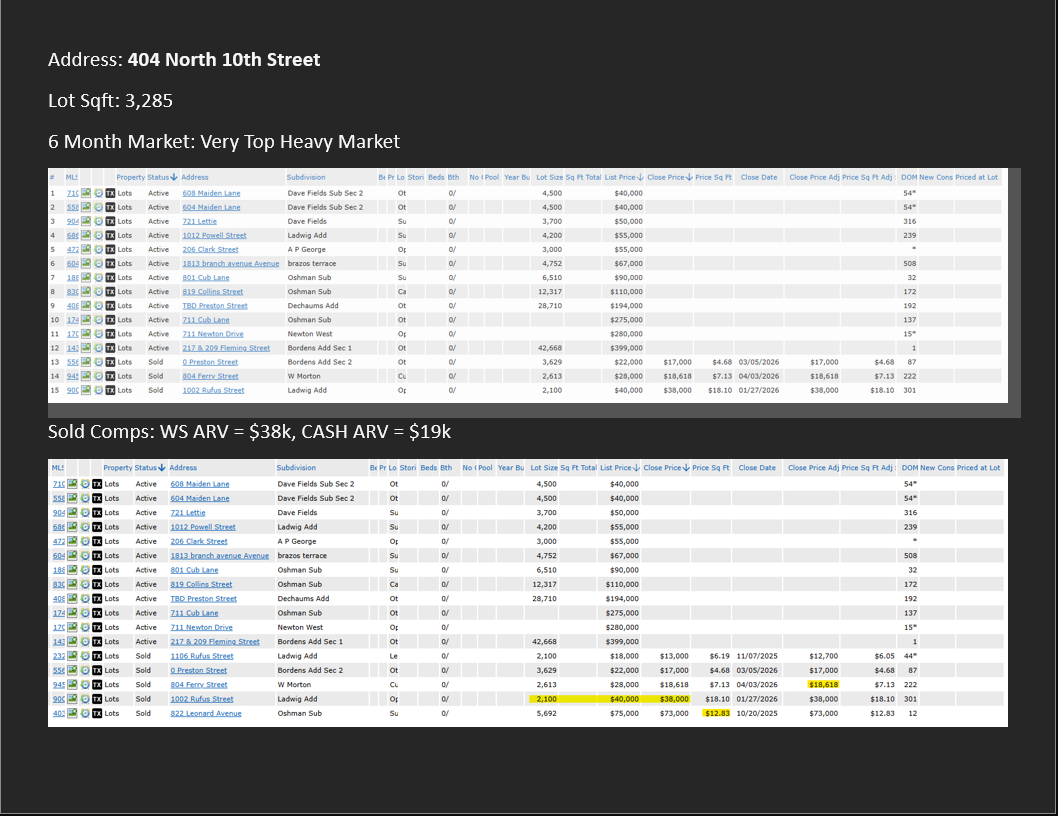Sort by List Price column in 6 Month Market table

[x=623, y=178]
